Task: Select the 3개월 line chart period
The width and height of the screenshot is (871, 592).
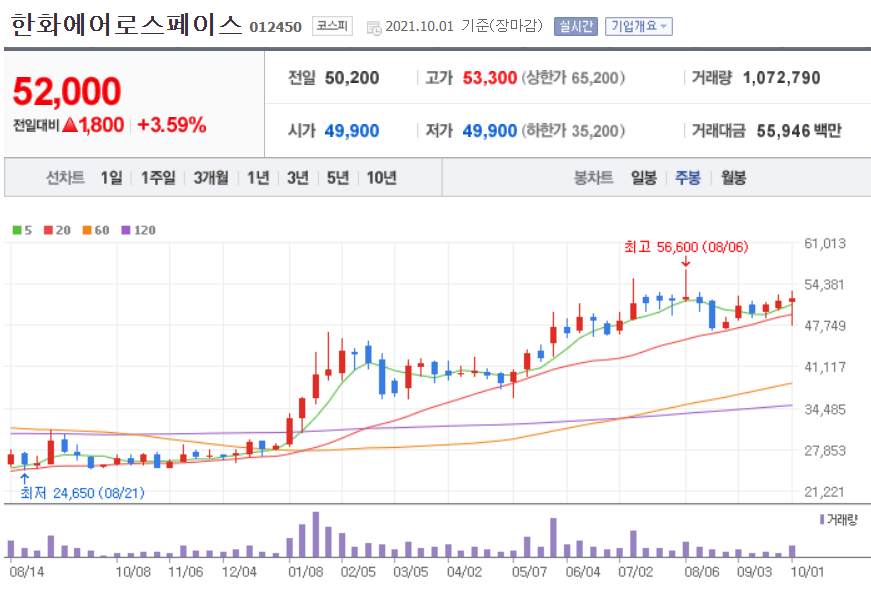Action: coord(211,178)
